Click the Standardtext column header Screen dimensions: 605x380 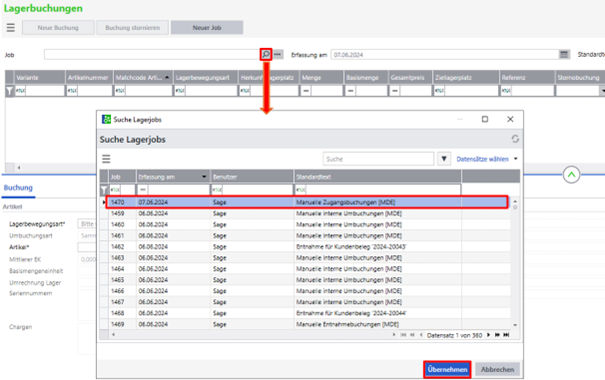[x=378, y=177]
